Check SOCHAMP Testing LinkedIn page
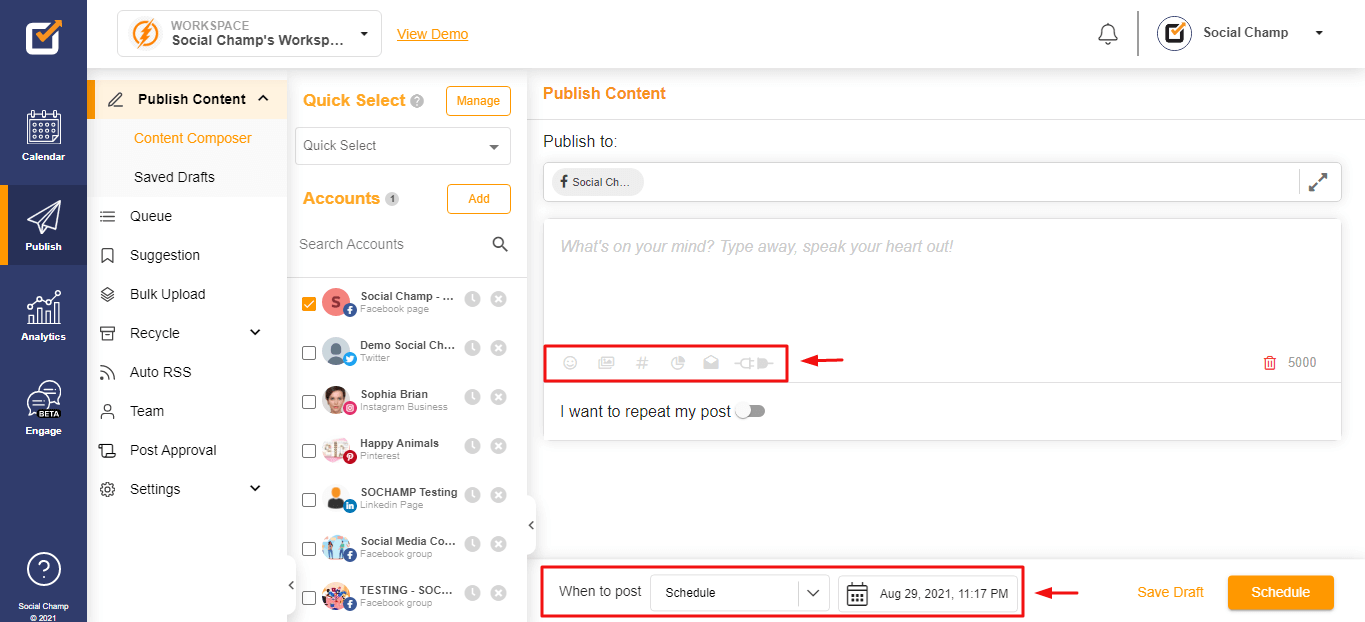This screenshot has width=1365, height=622. tap(309, 499)
